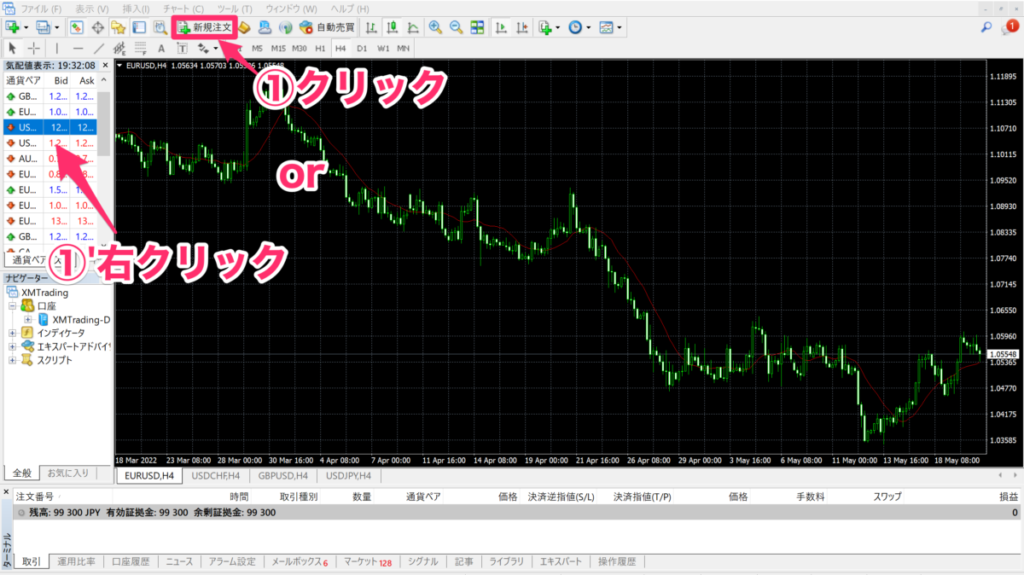Select the crosshair tool
1024x575 pixels.
click(33, 48)
